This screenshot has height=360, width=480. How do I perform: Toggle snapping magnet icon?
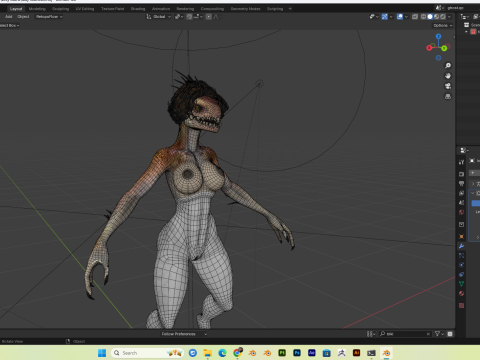click(x=189, y=17)
